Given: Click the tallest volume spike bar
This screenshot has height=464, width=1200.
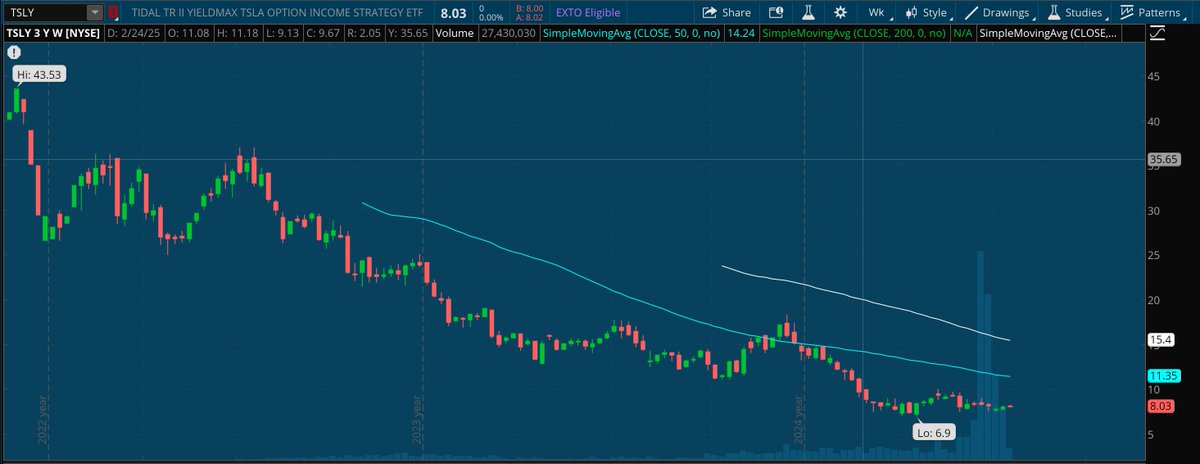Looking at the screenshot, I should click(980, 353).
